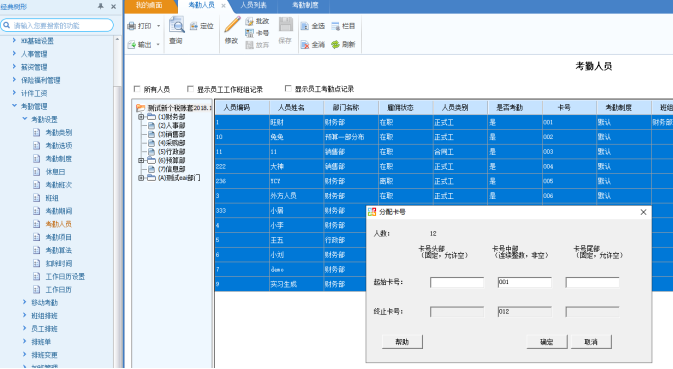Click the 起始卡号 tail input field
This screenshot has width=673, height=369.
592,282
